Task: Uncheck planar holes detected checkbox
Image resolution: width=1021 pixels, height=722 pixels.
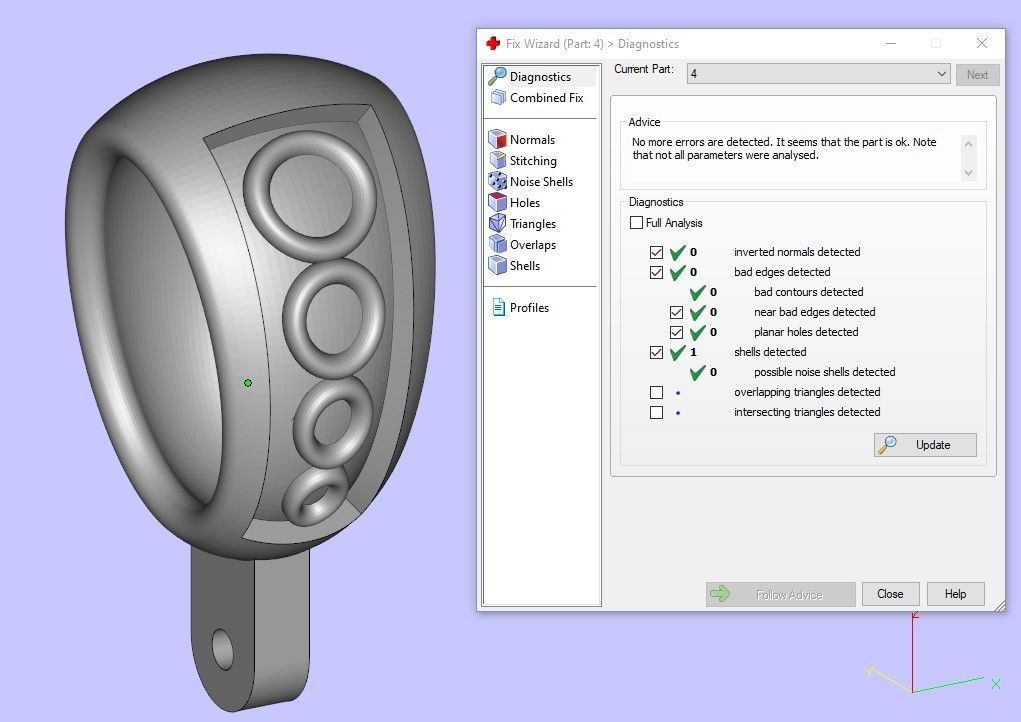Action: [x=677, y=333]
